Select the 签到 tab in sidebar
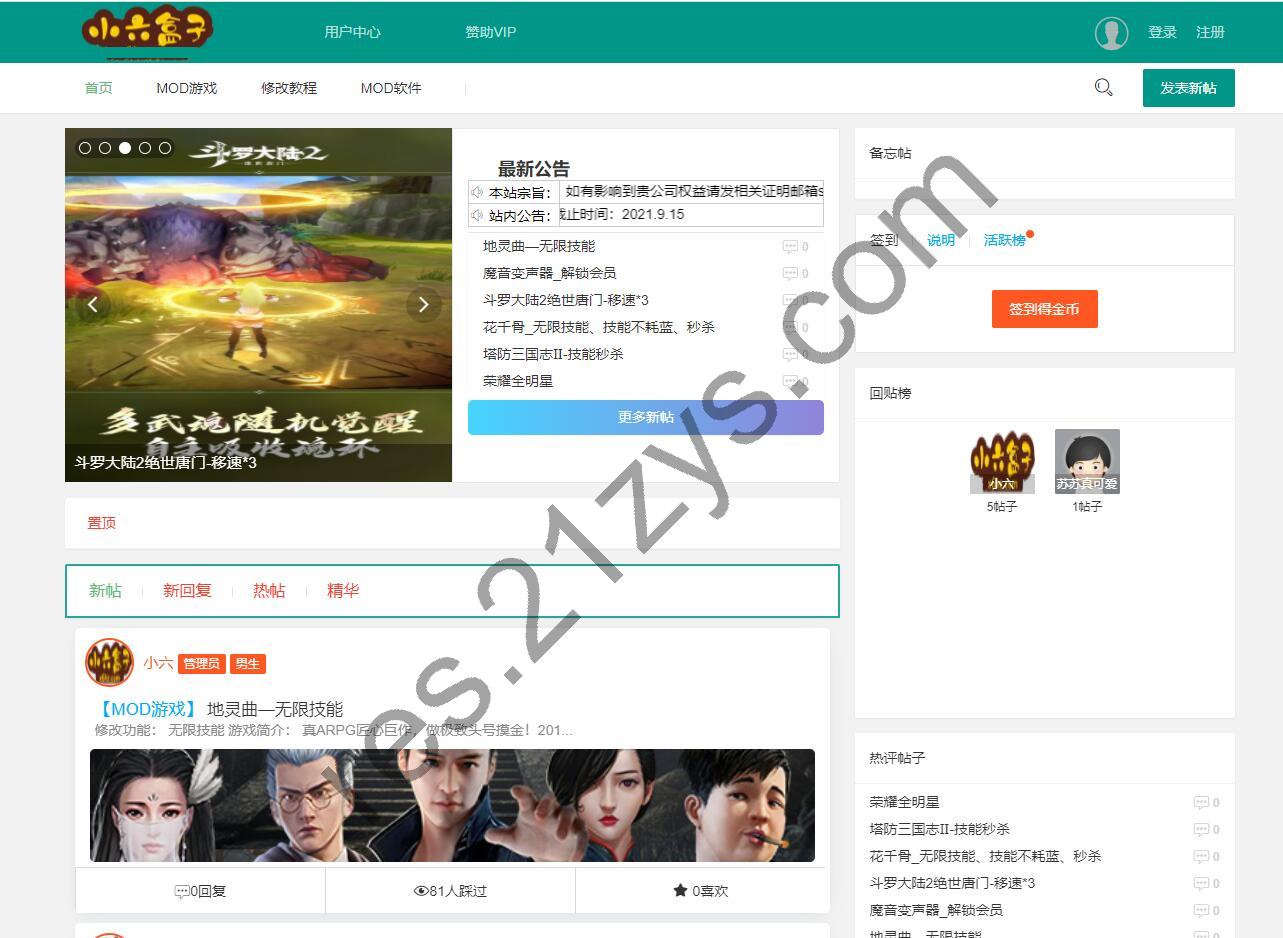Viewport: 1283px width, 938px height. point(884,240)
